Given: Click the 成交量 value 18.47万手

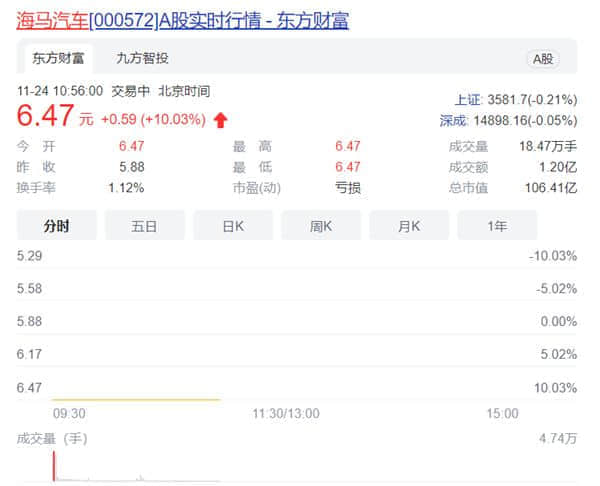Looking at the screenshot, I should pyautogui.click(x=548, y=146).
